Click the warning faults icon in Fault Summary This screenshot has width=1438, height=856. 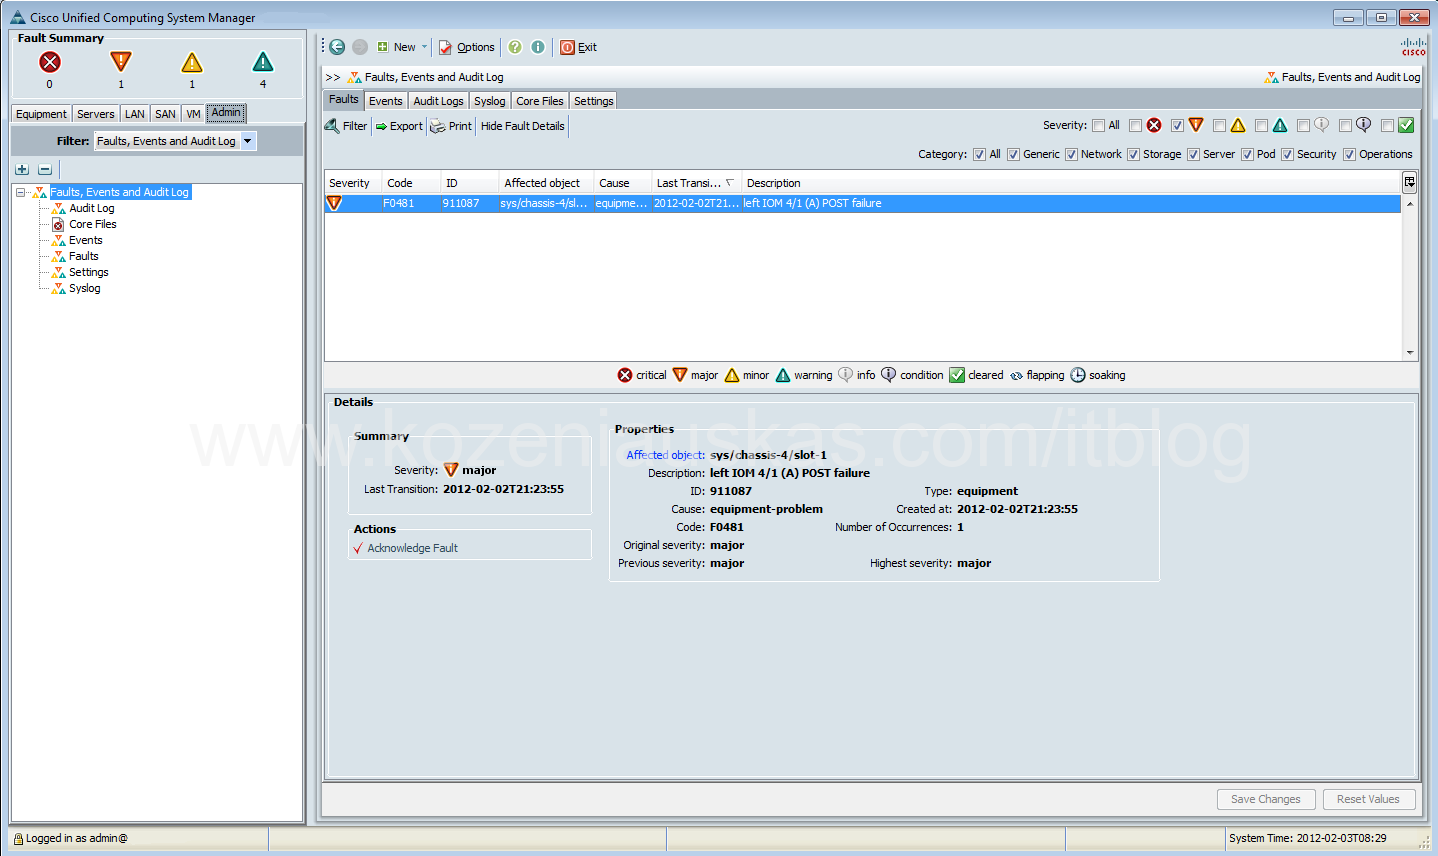(263, 62)
